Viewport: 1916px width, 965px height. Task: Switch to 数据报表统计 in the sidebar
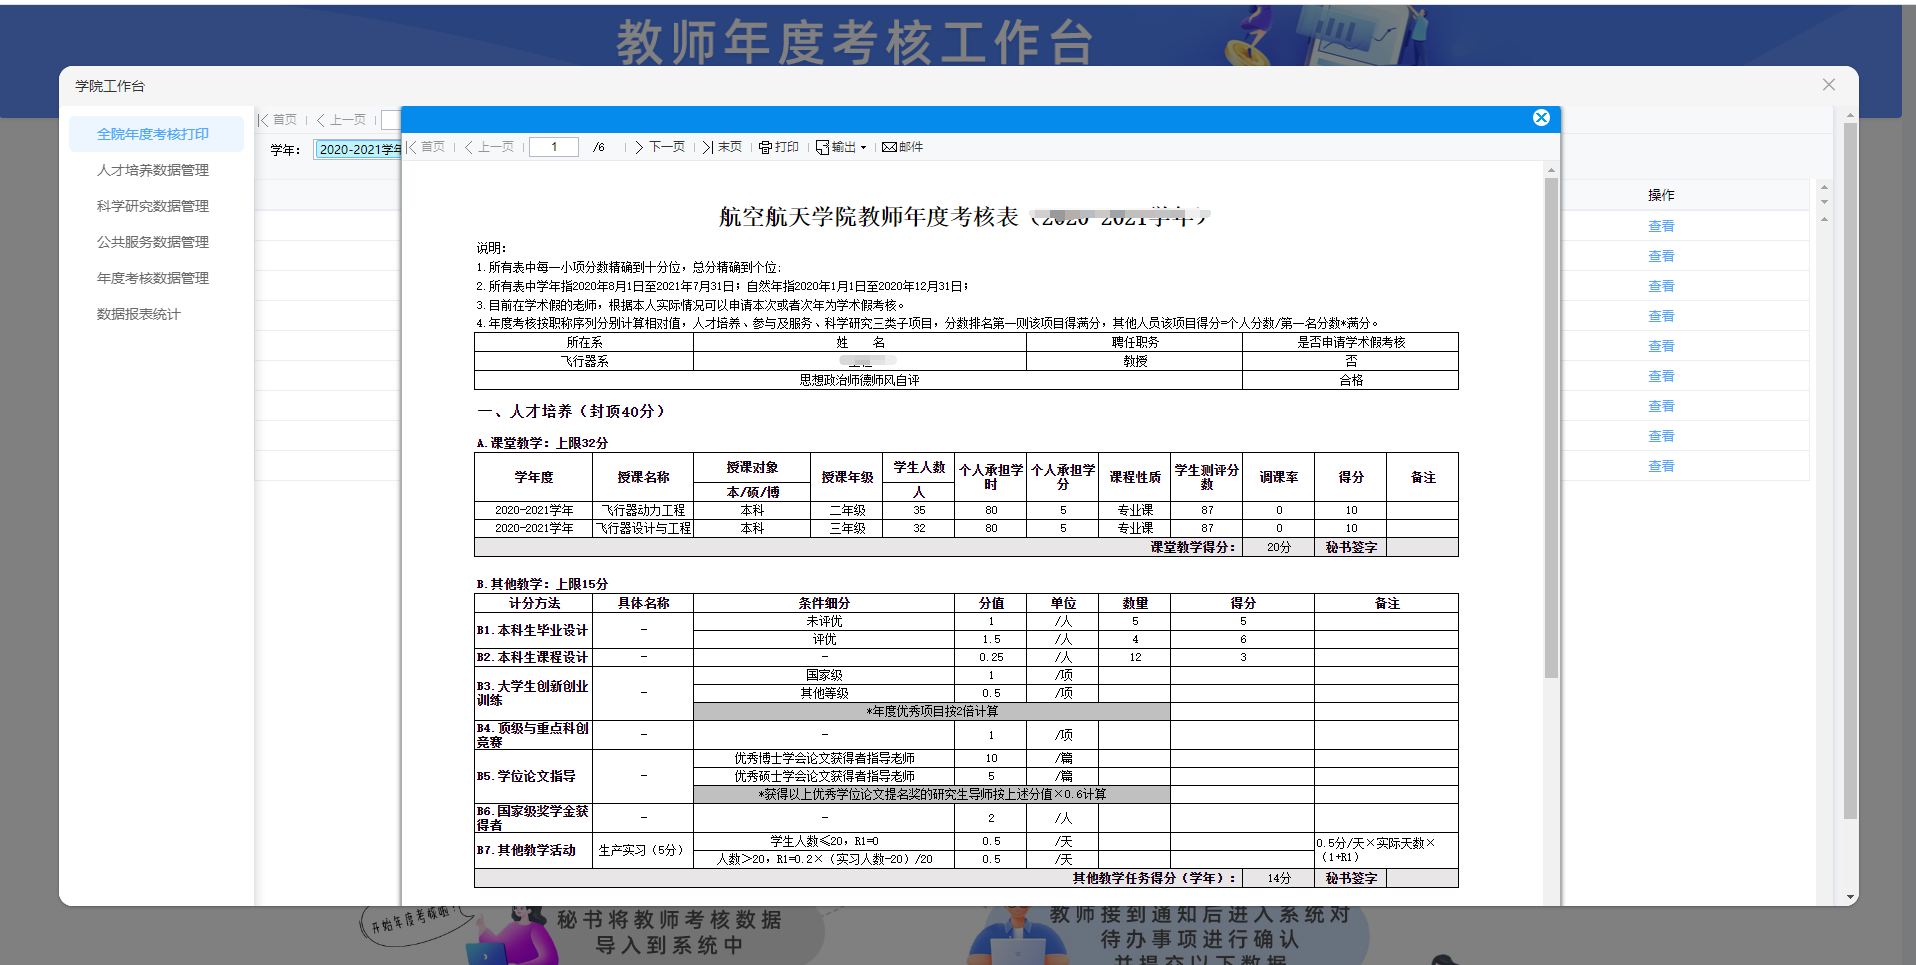pos(138,313)
